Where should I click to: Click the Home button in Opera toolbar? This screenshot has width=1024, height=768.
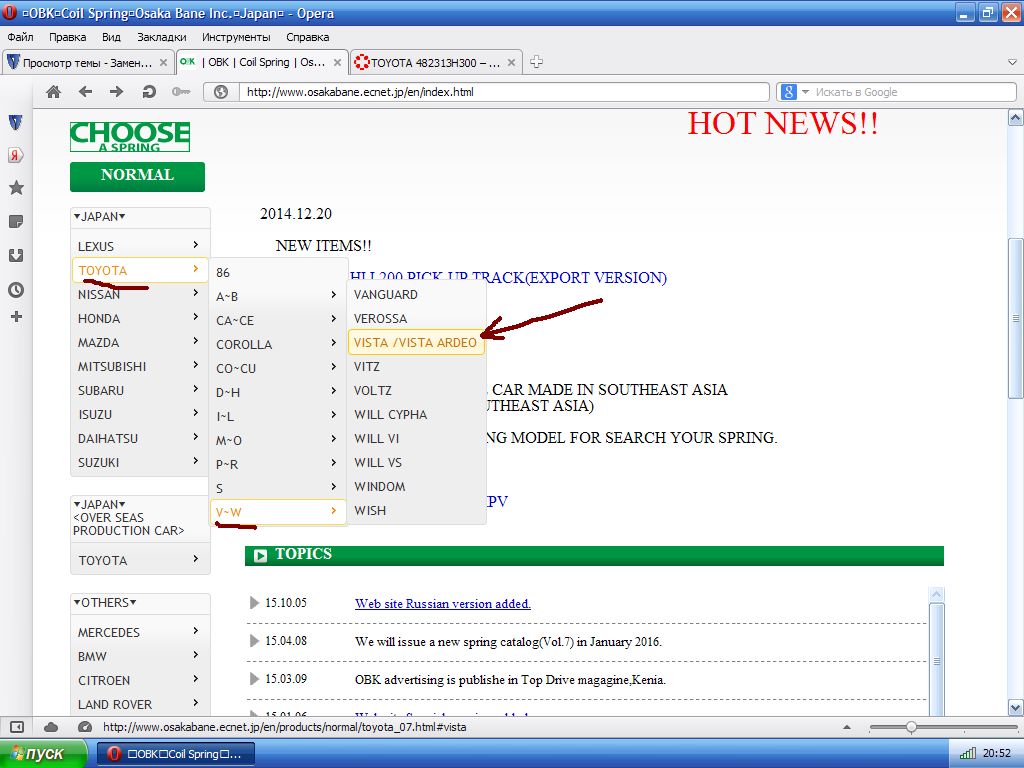53,92
